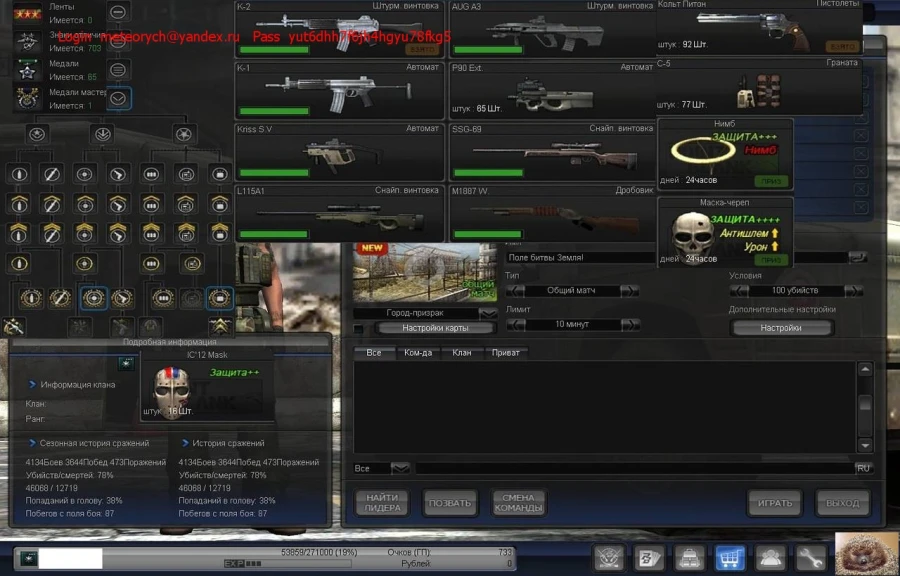Open the mission cards icon in bottom bar
This screenshot has width=900, height=576.
coord(649,558)
